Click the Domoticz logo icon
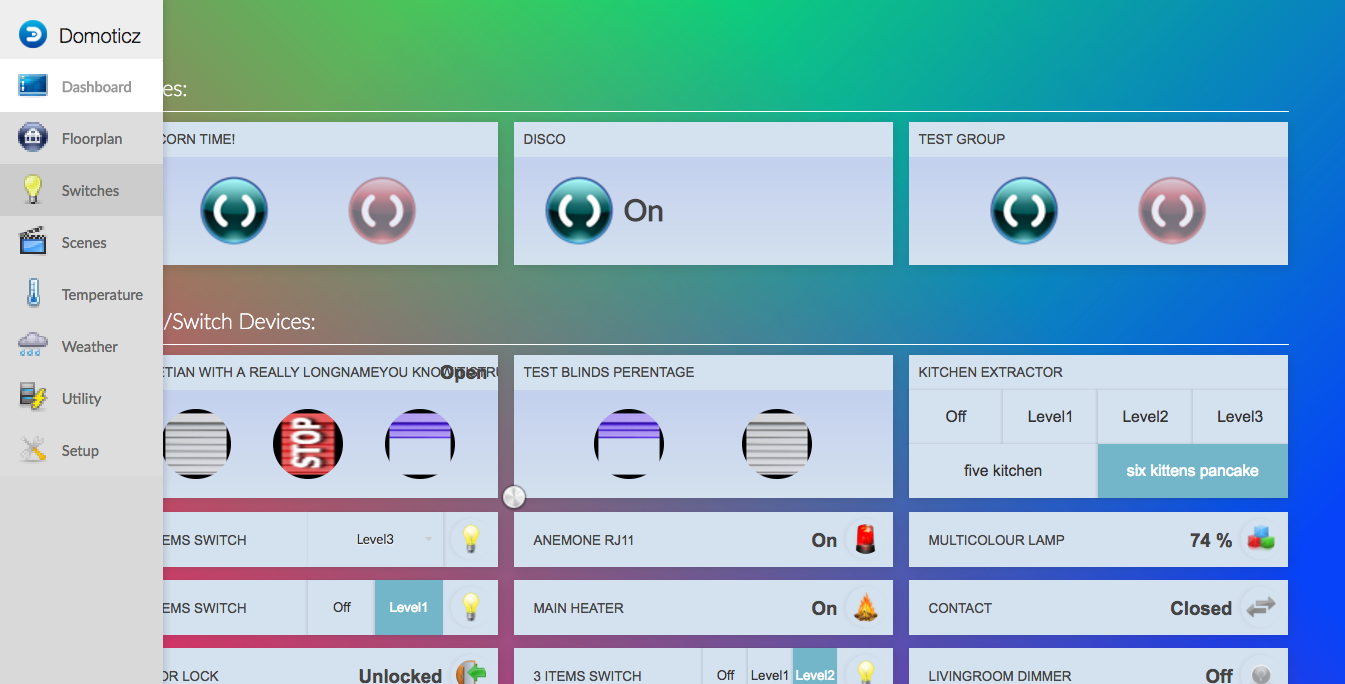 click(33, 35)
